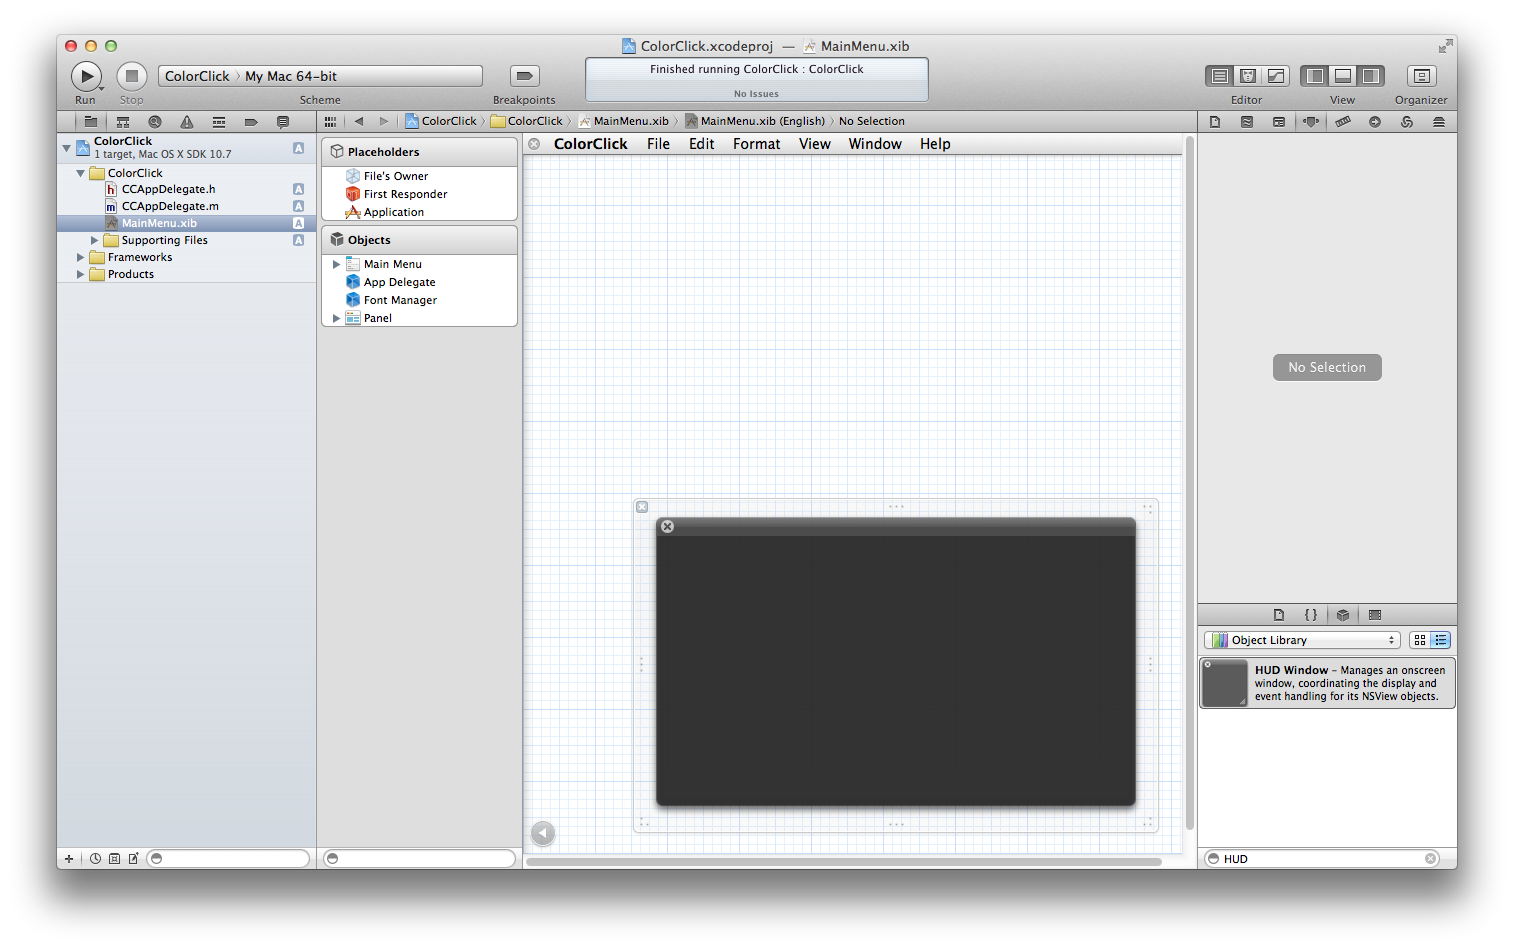
Task: Open the Help menu in the menu editor
Action: (x=935, y=144)
